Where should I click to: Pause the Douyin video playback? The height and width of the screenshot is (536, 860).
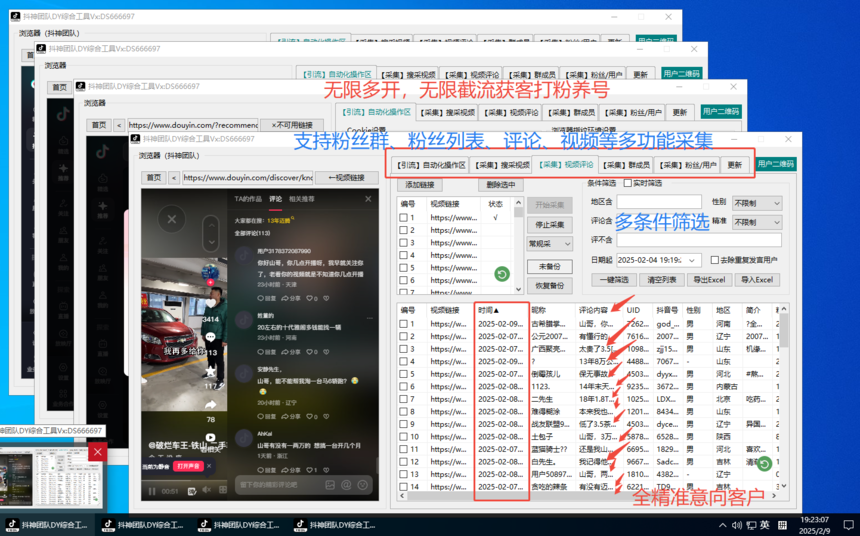coord(152,491)
